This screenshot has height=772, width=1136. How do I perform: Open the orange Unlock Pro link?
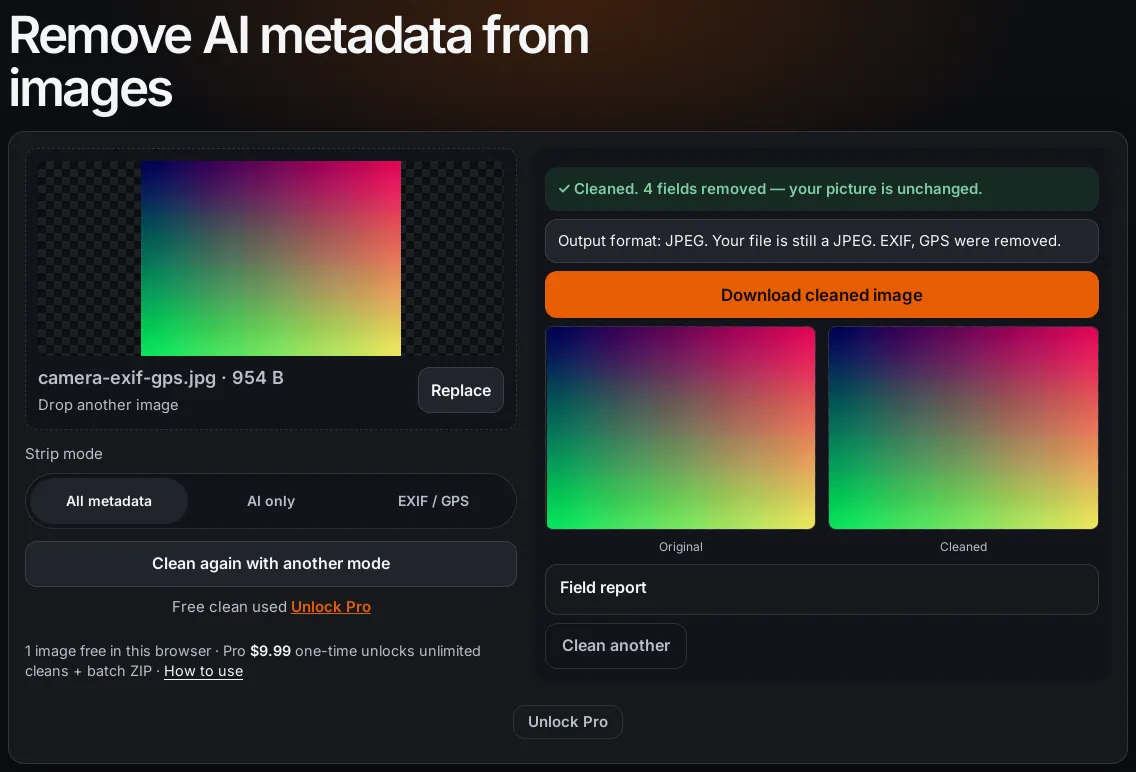click(x=330, y=607)
